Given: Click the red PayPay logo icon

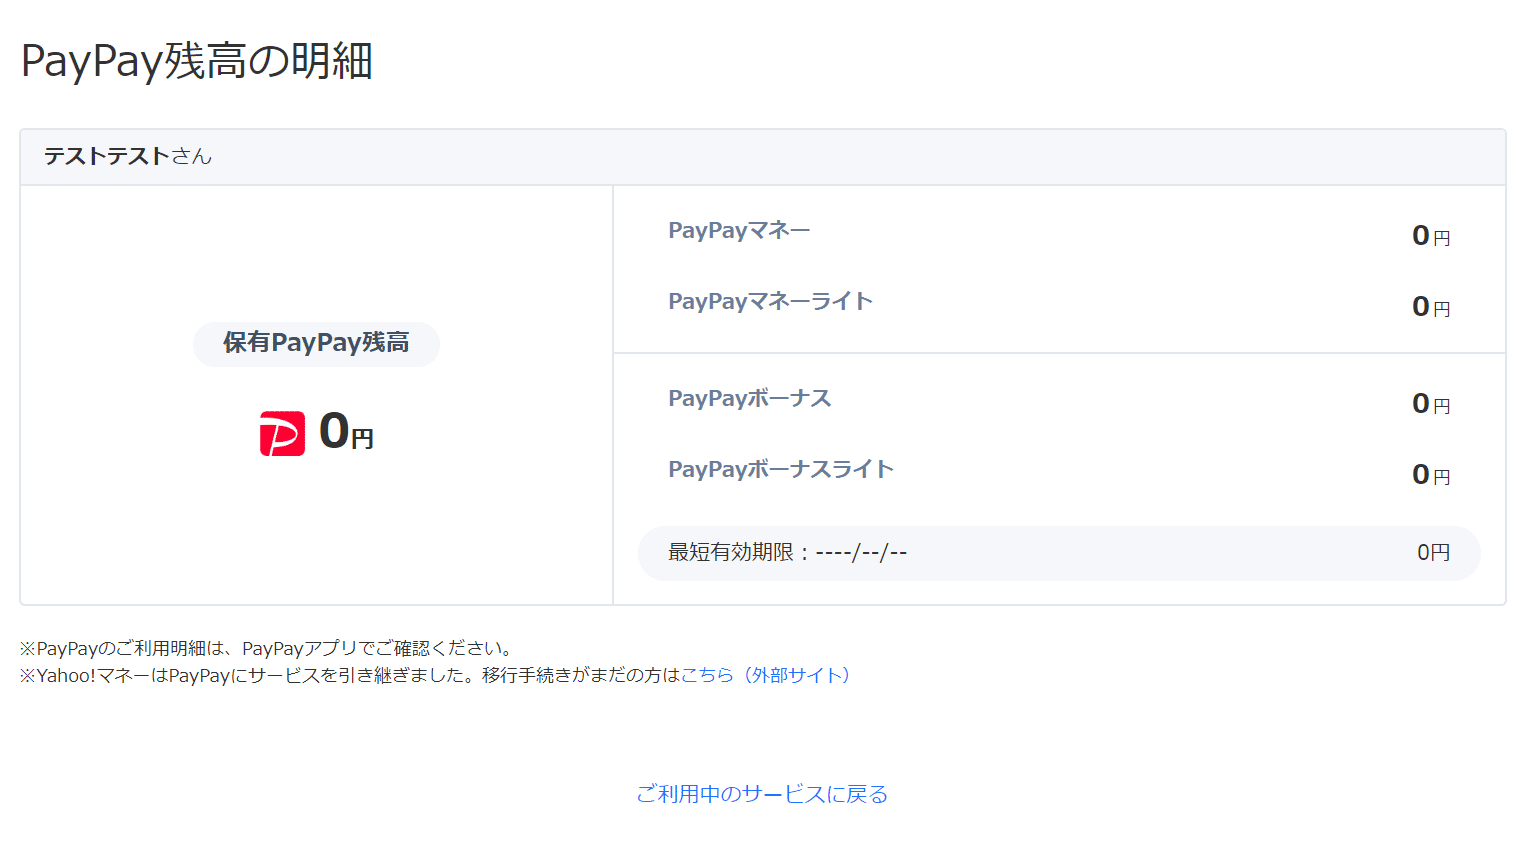Looking at the screenshot, I should click(282, 434).
